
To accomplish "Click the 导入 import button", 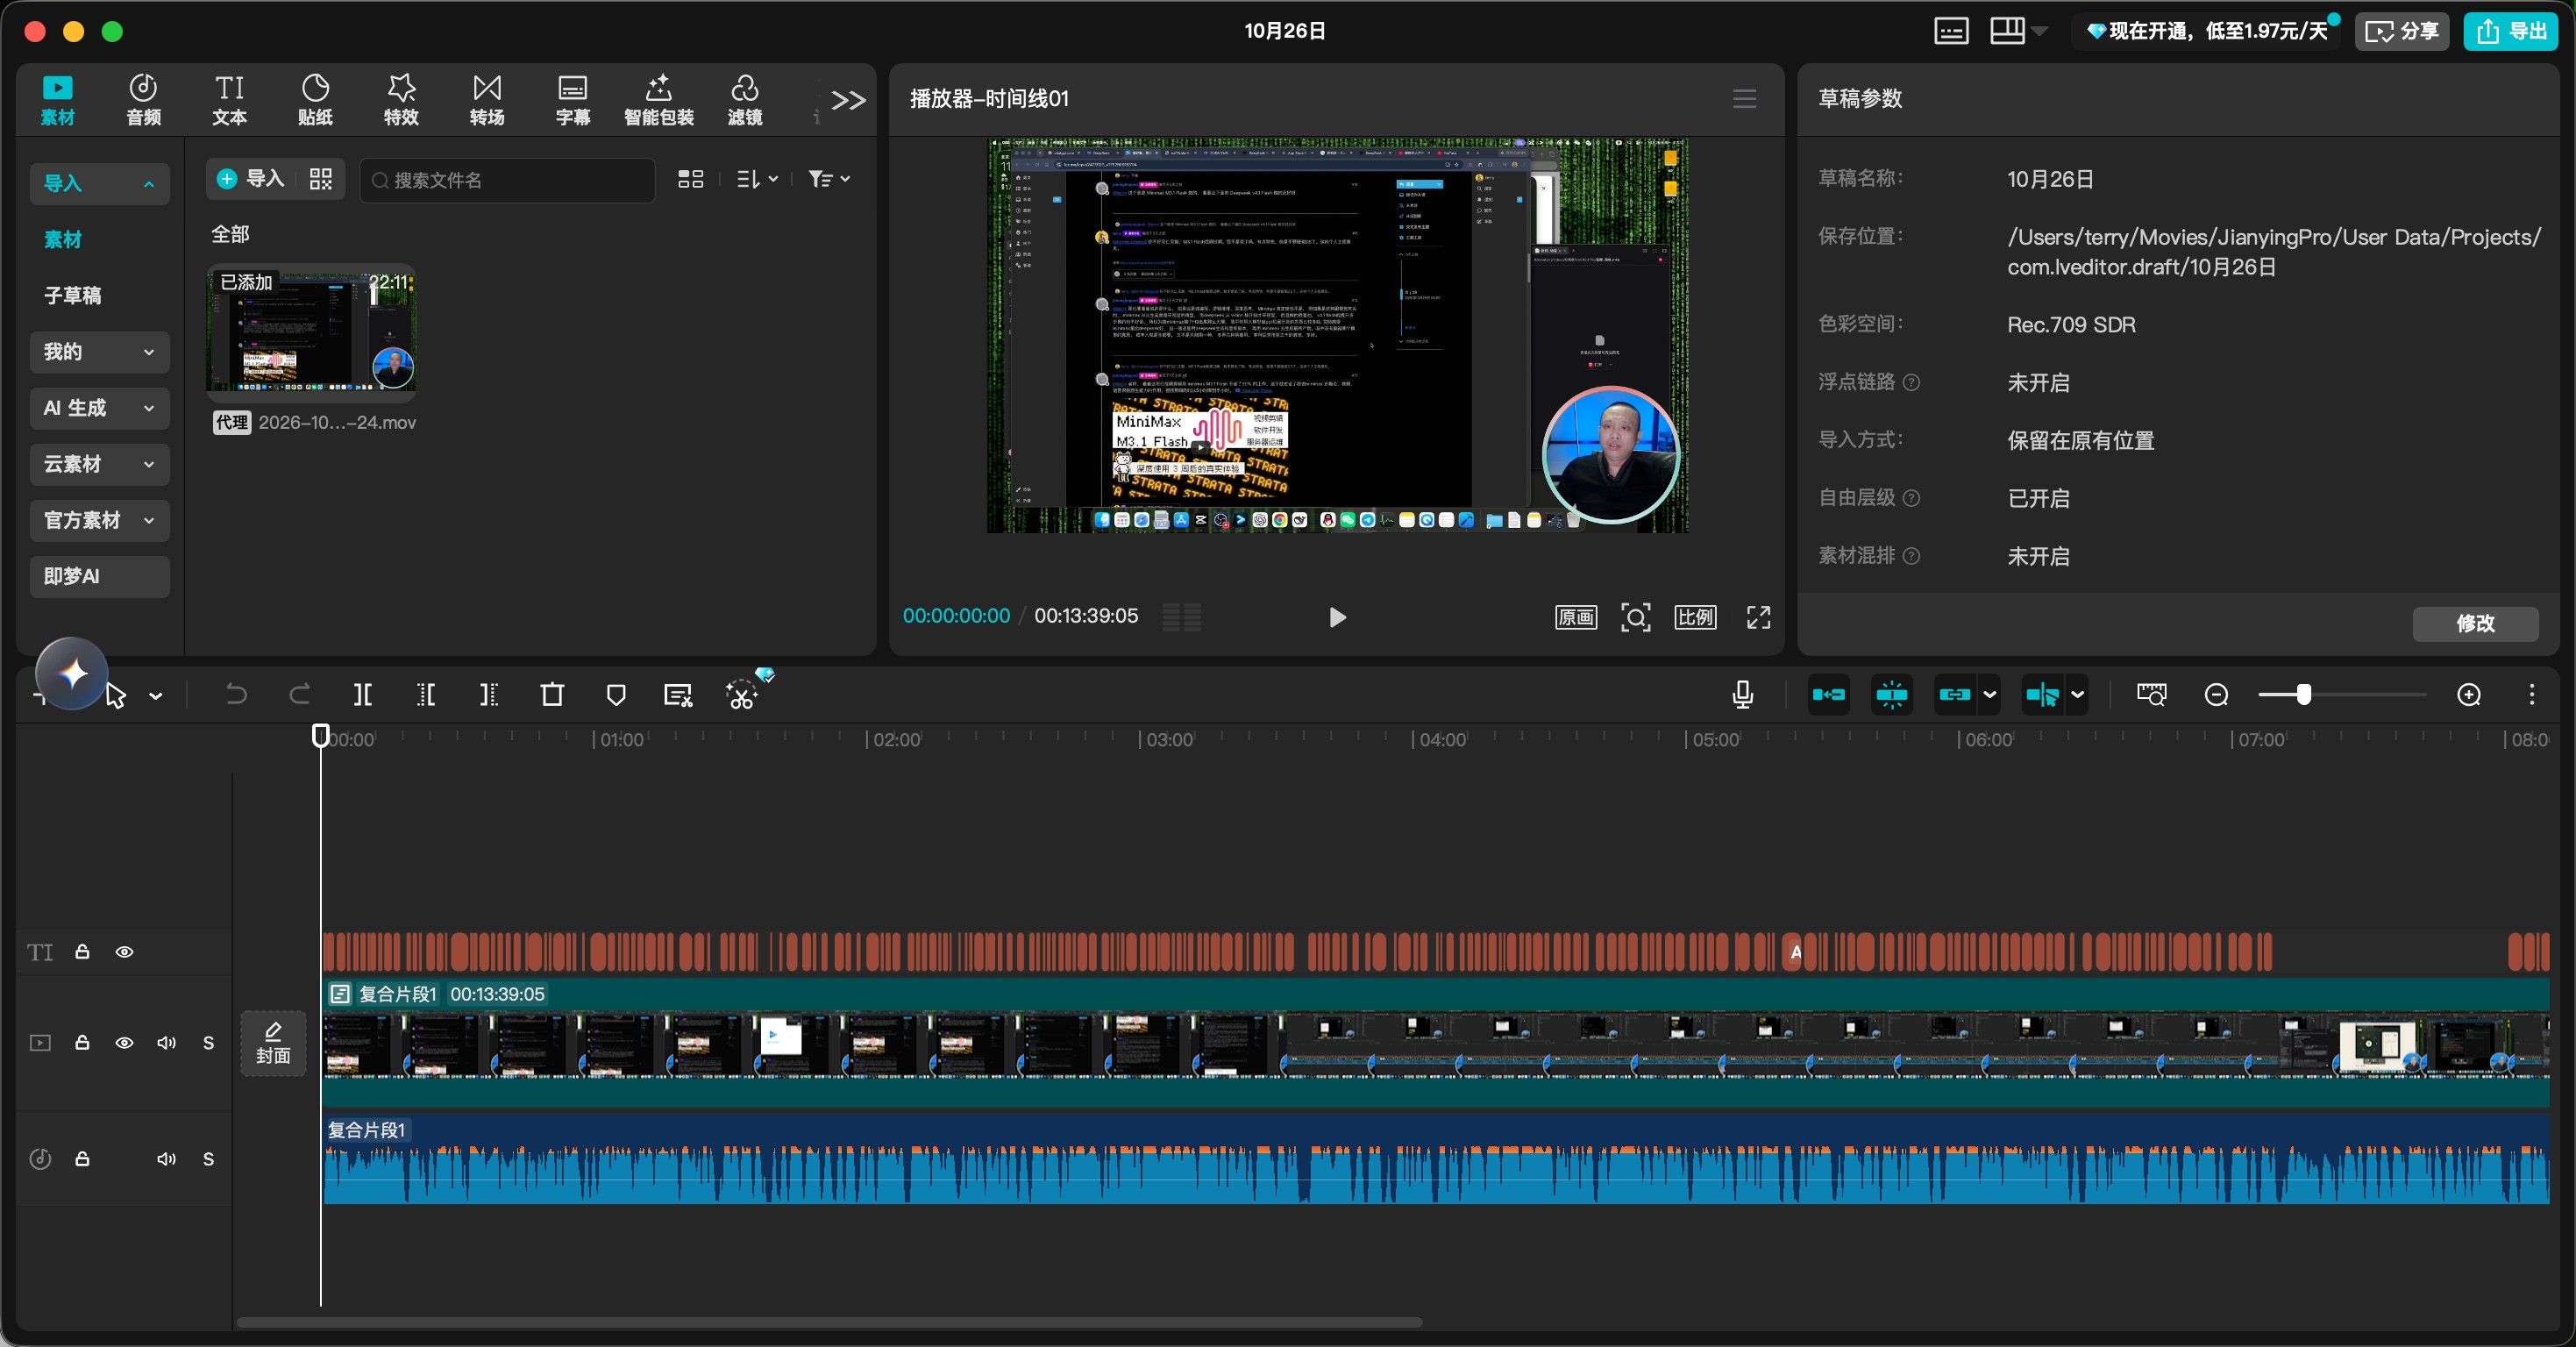I will (252, 179).
